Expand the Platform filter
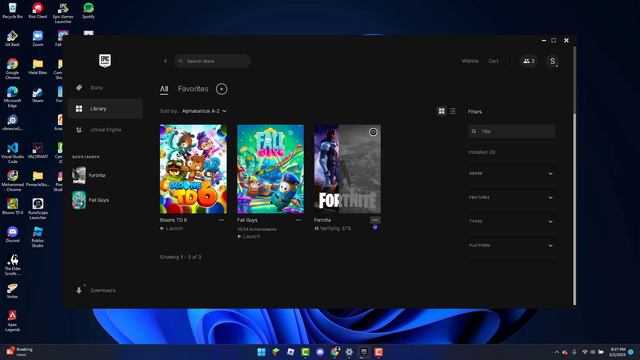 click(x=511, y=245)
